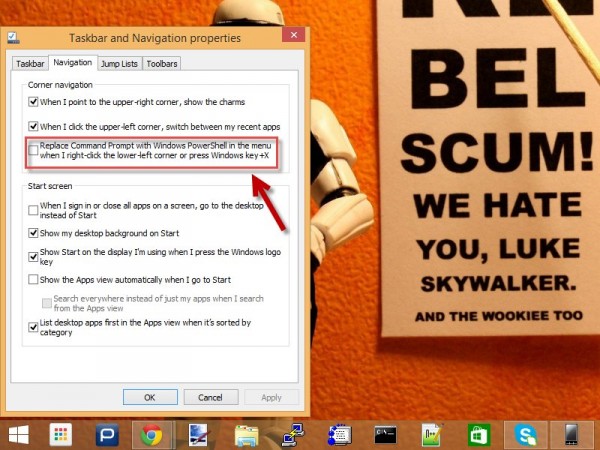The width and height of the screenshot is (600, 450).
Task: Launch Command Prompt from the taskbar
Action: (385, 435)
